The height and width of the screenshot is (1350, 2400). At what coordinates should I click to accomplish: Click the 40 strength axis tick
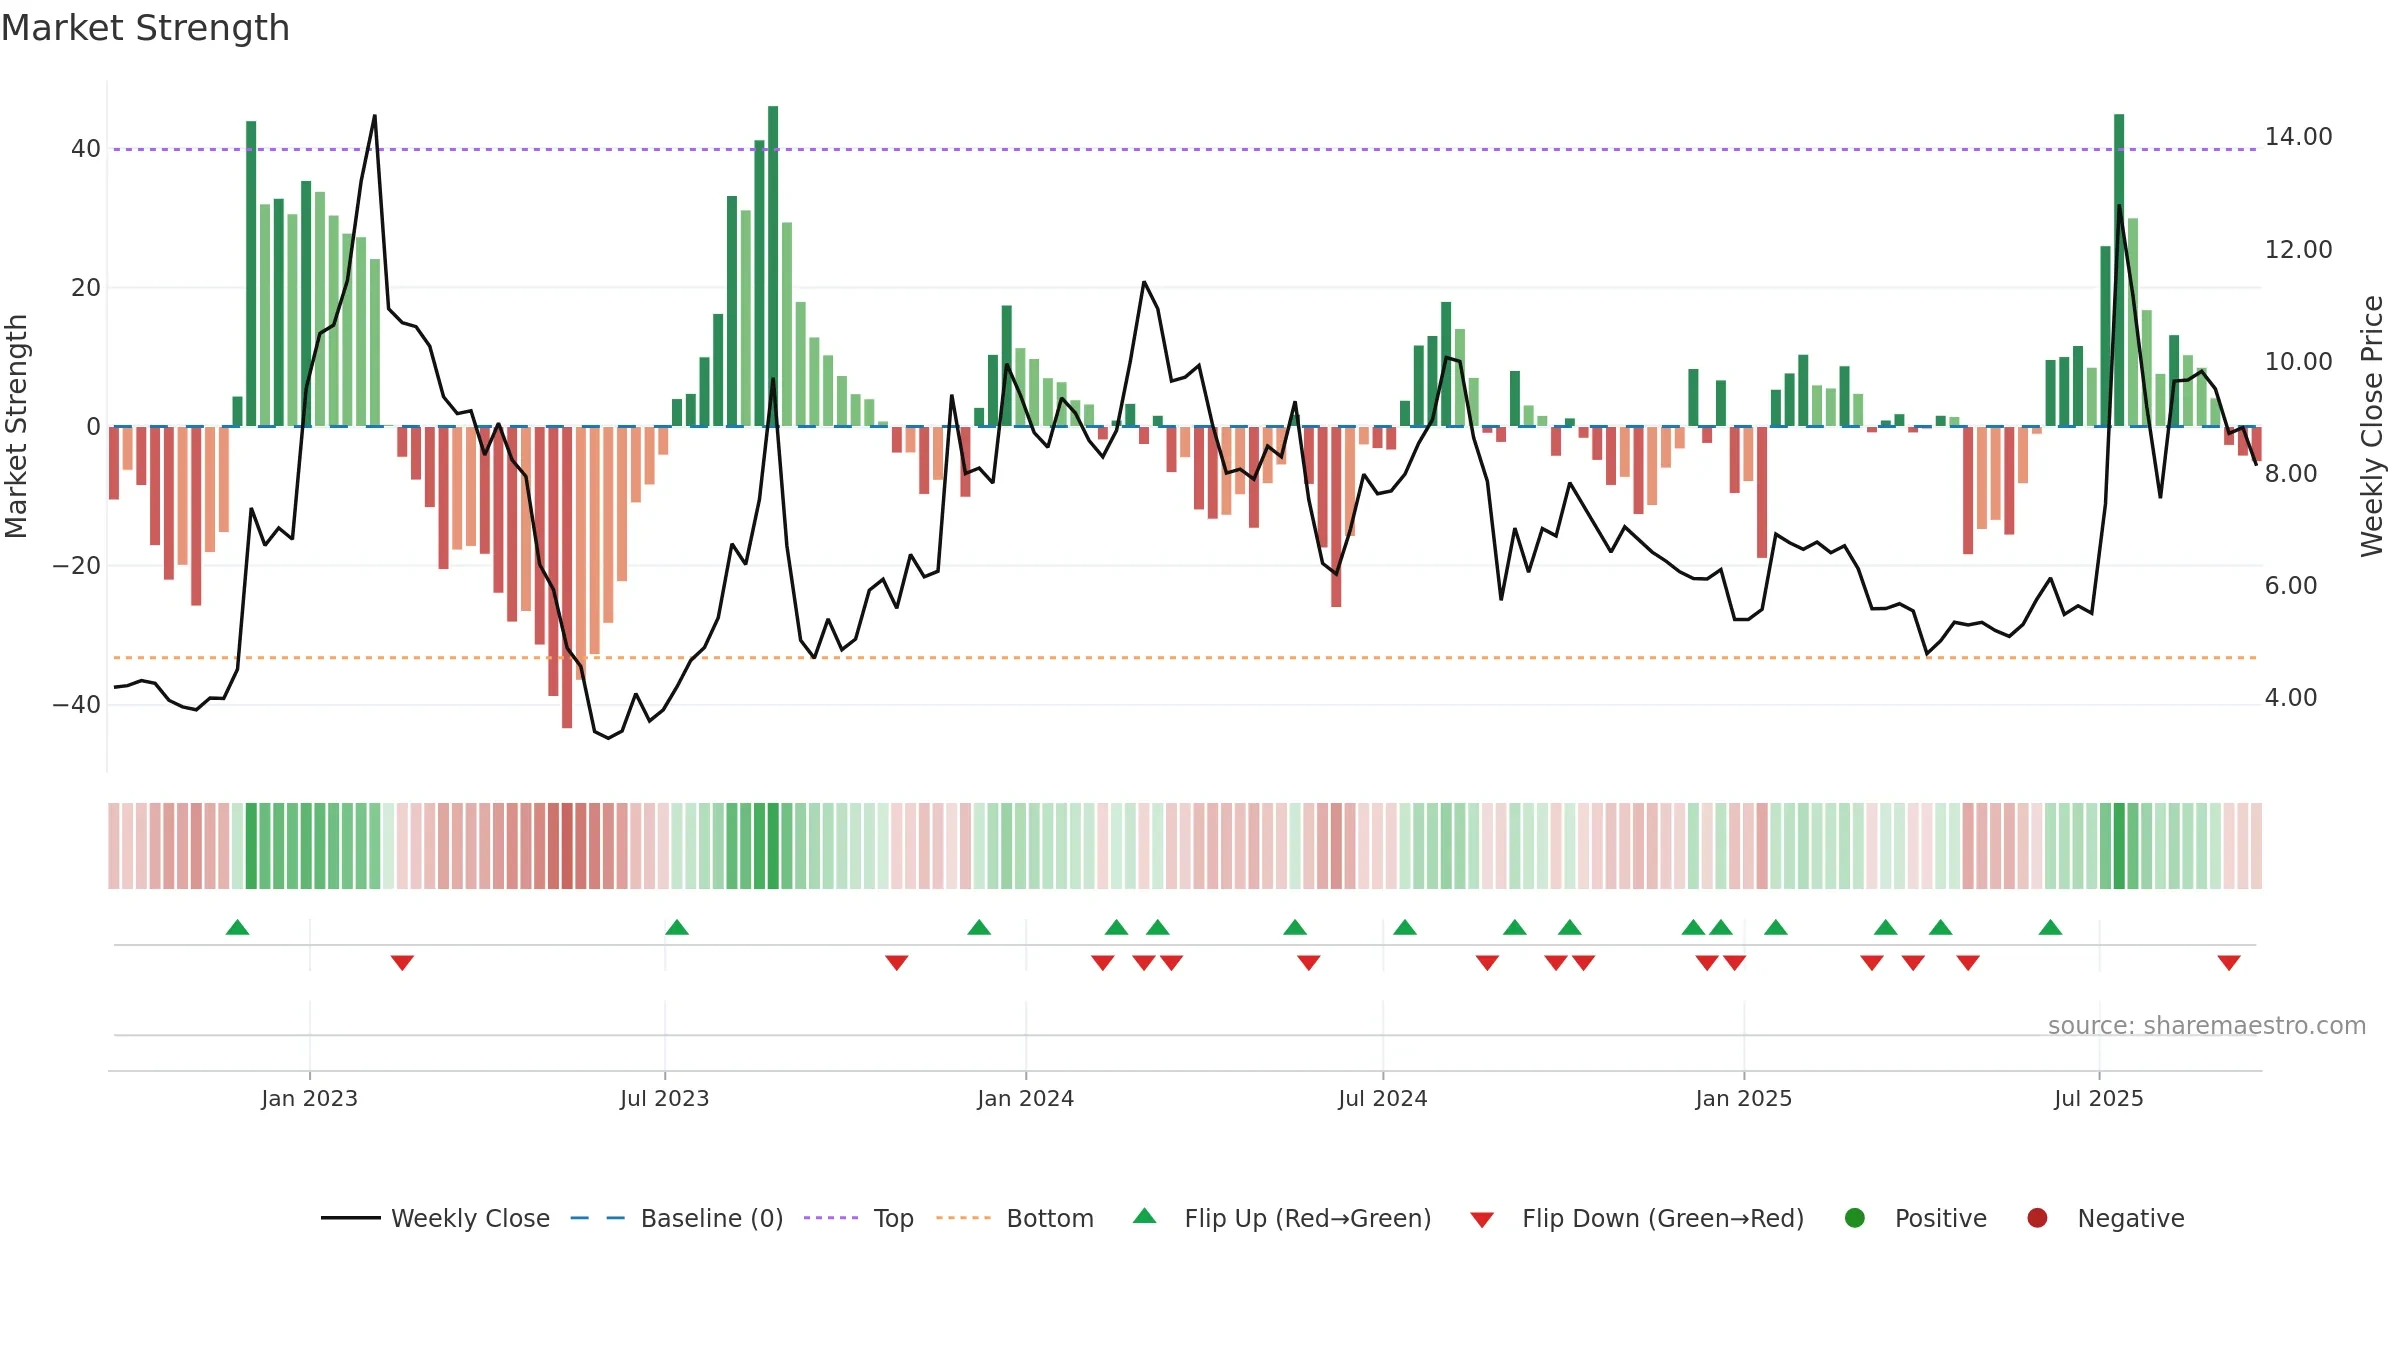pos(86,149)
